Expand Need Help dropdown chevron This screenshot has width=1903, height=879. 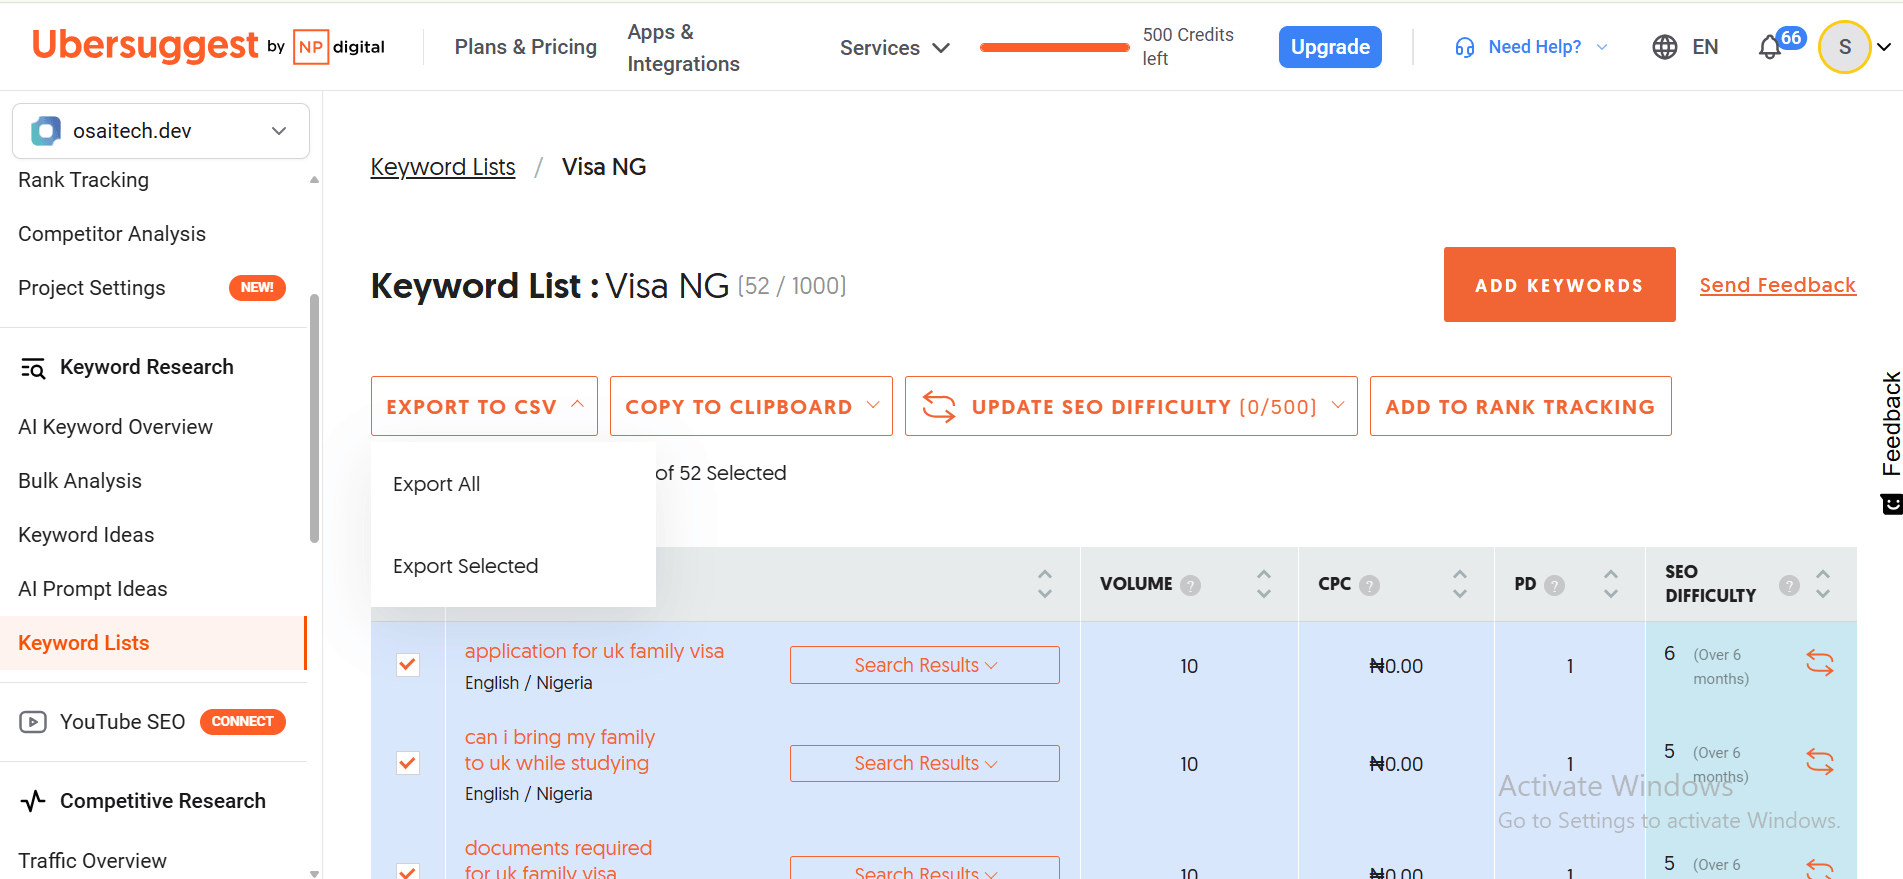(x=1602, y=47)
